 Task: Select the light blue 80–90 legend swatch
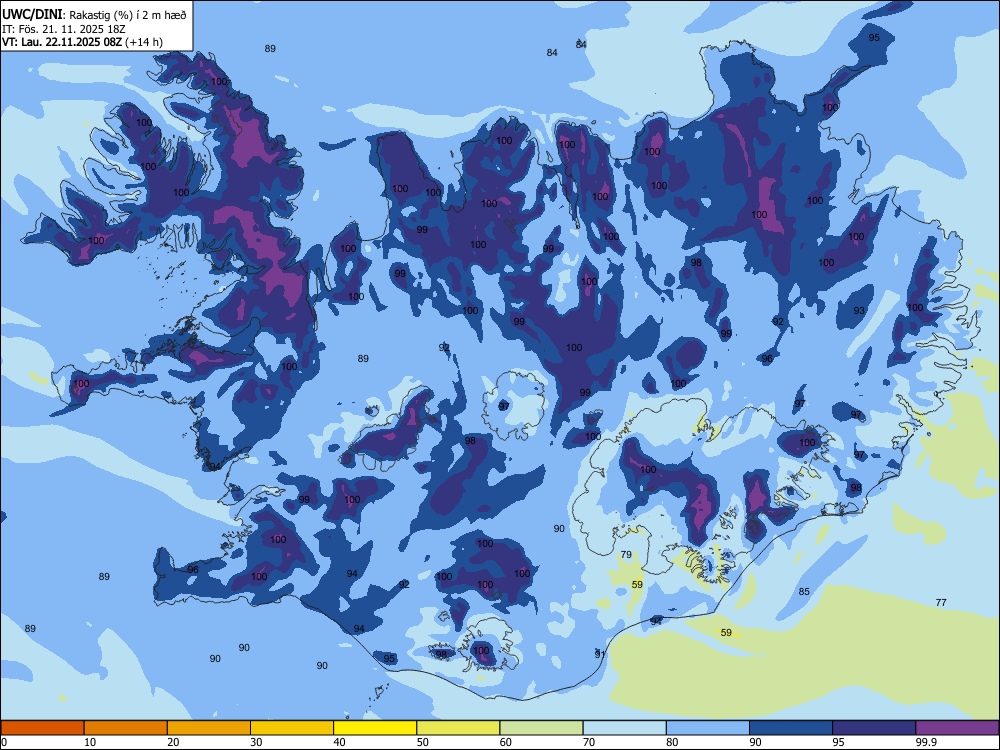pos(707,728)
